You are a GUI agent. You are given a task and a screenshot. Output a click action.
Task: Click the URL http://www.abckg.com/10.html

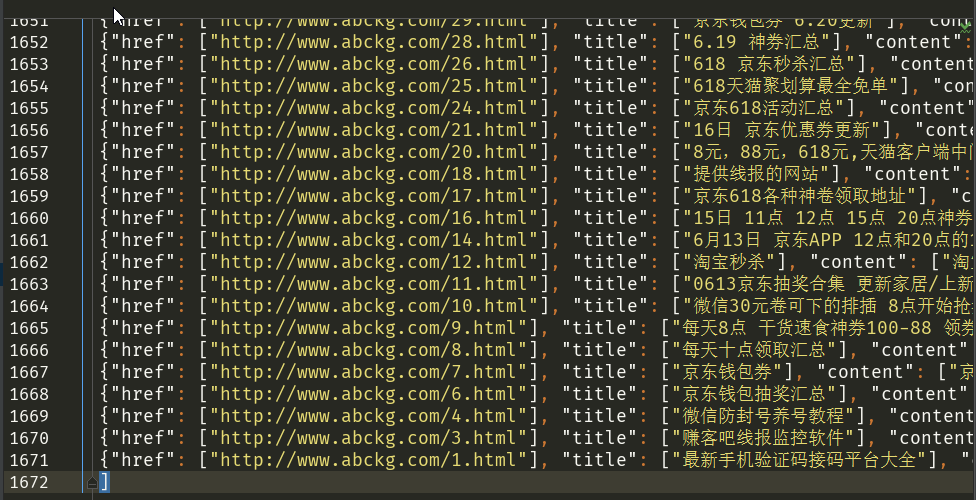tap(374, 306)
